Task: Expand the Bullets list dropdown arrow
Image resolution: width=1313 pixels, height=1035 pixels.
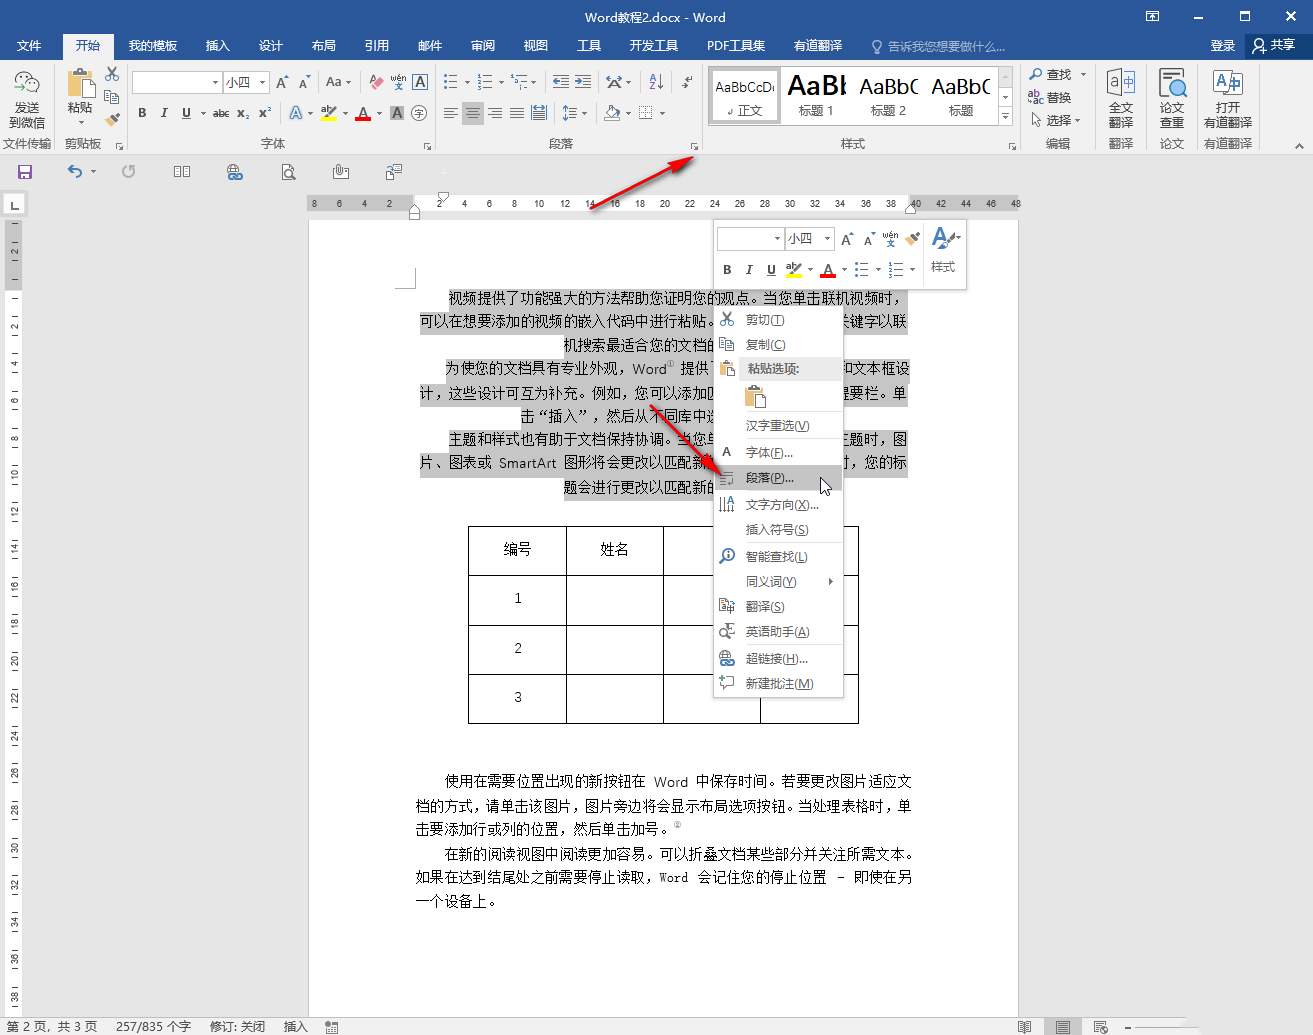Action: 467,83
